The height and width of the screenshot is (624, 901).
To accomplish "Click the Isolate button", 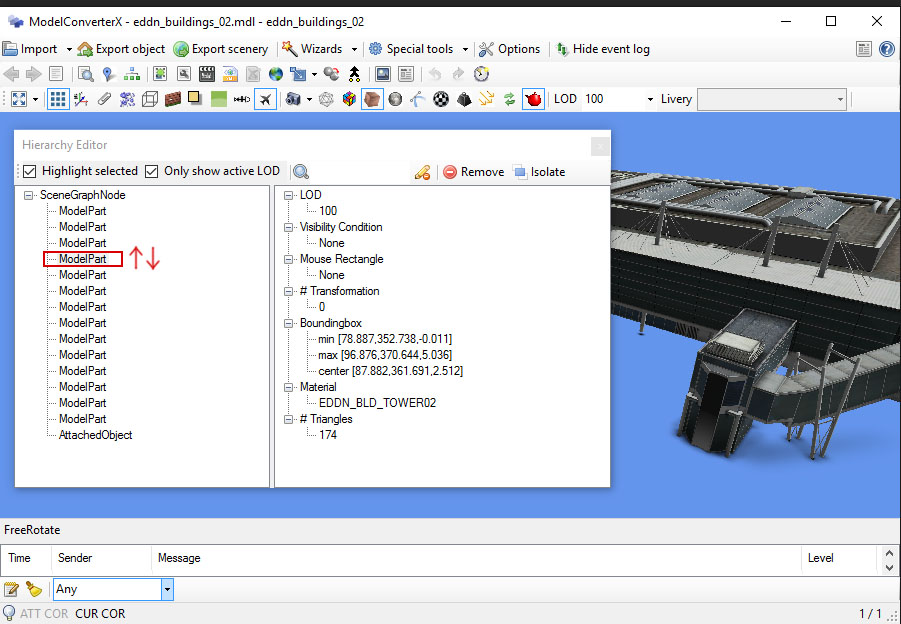I will (539, 172).
